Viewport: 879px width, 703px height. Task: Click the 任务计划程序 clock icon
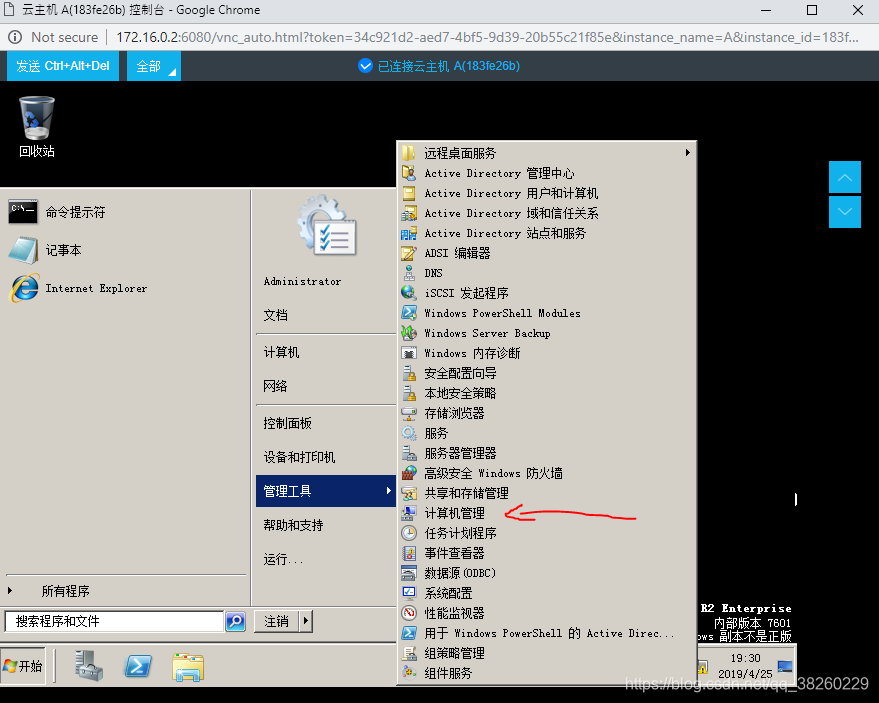click(409, 533)
